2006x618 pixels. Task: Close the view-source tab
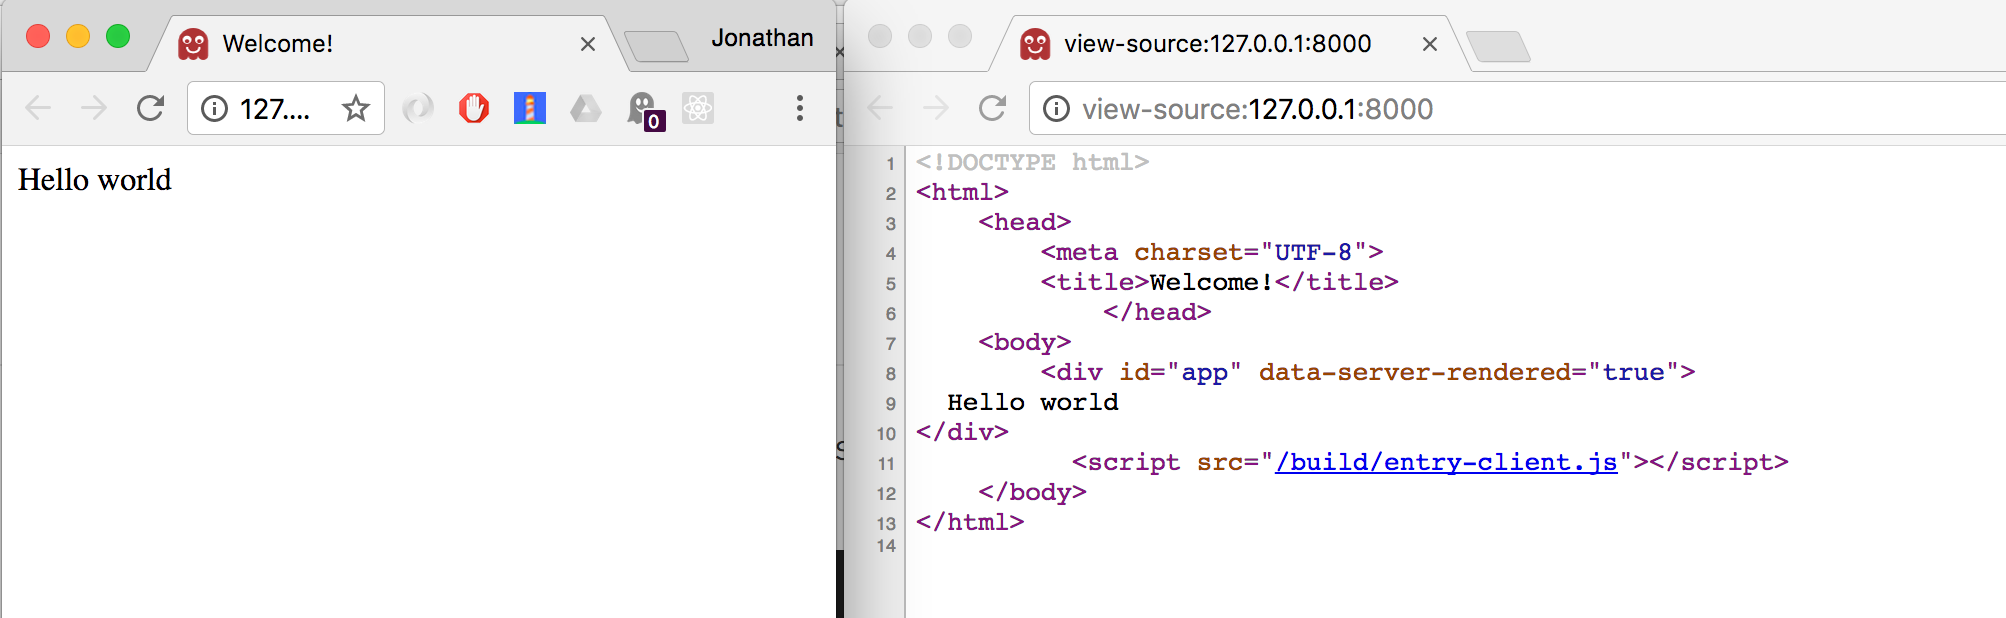(1430, 44)
